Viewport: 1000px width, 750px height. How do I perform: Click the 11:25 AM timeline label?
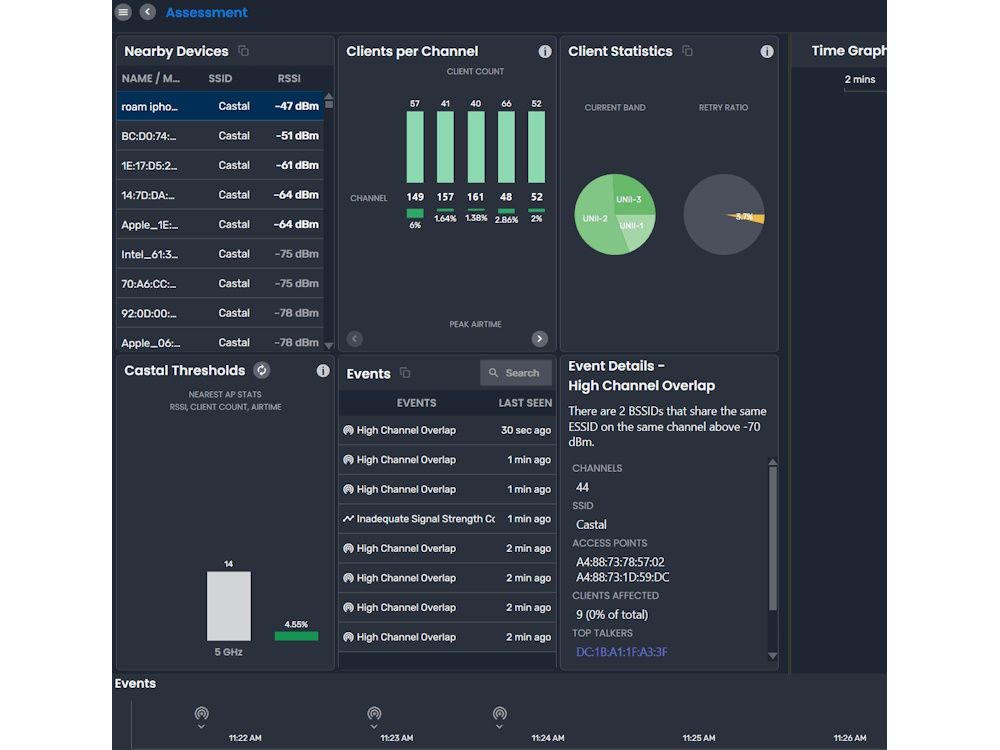(699, 738)
